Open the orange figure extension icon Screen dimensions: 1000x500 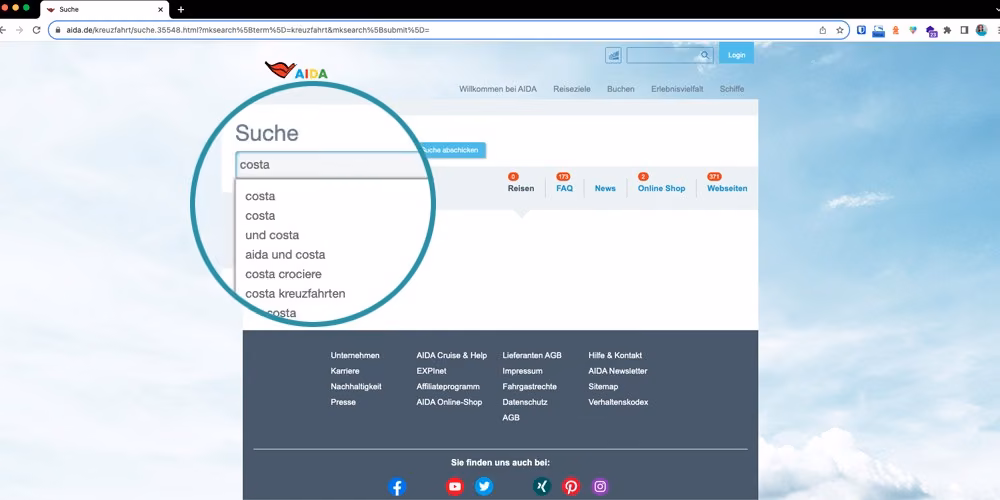coord(896,30)
